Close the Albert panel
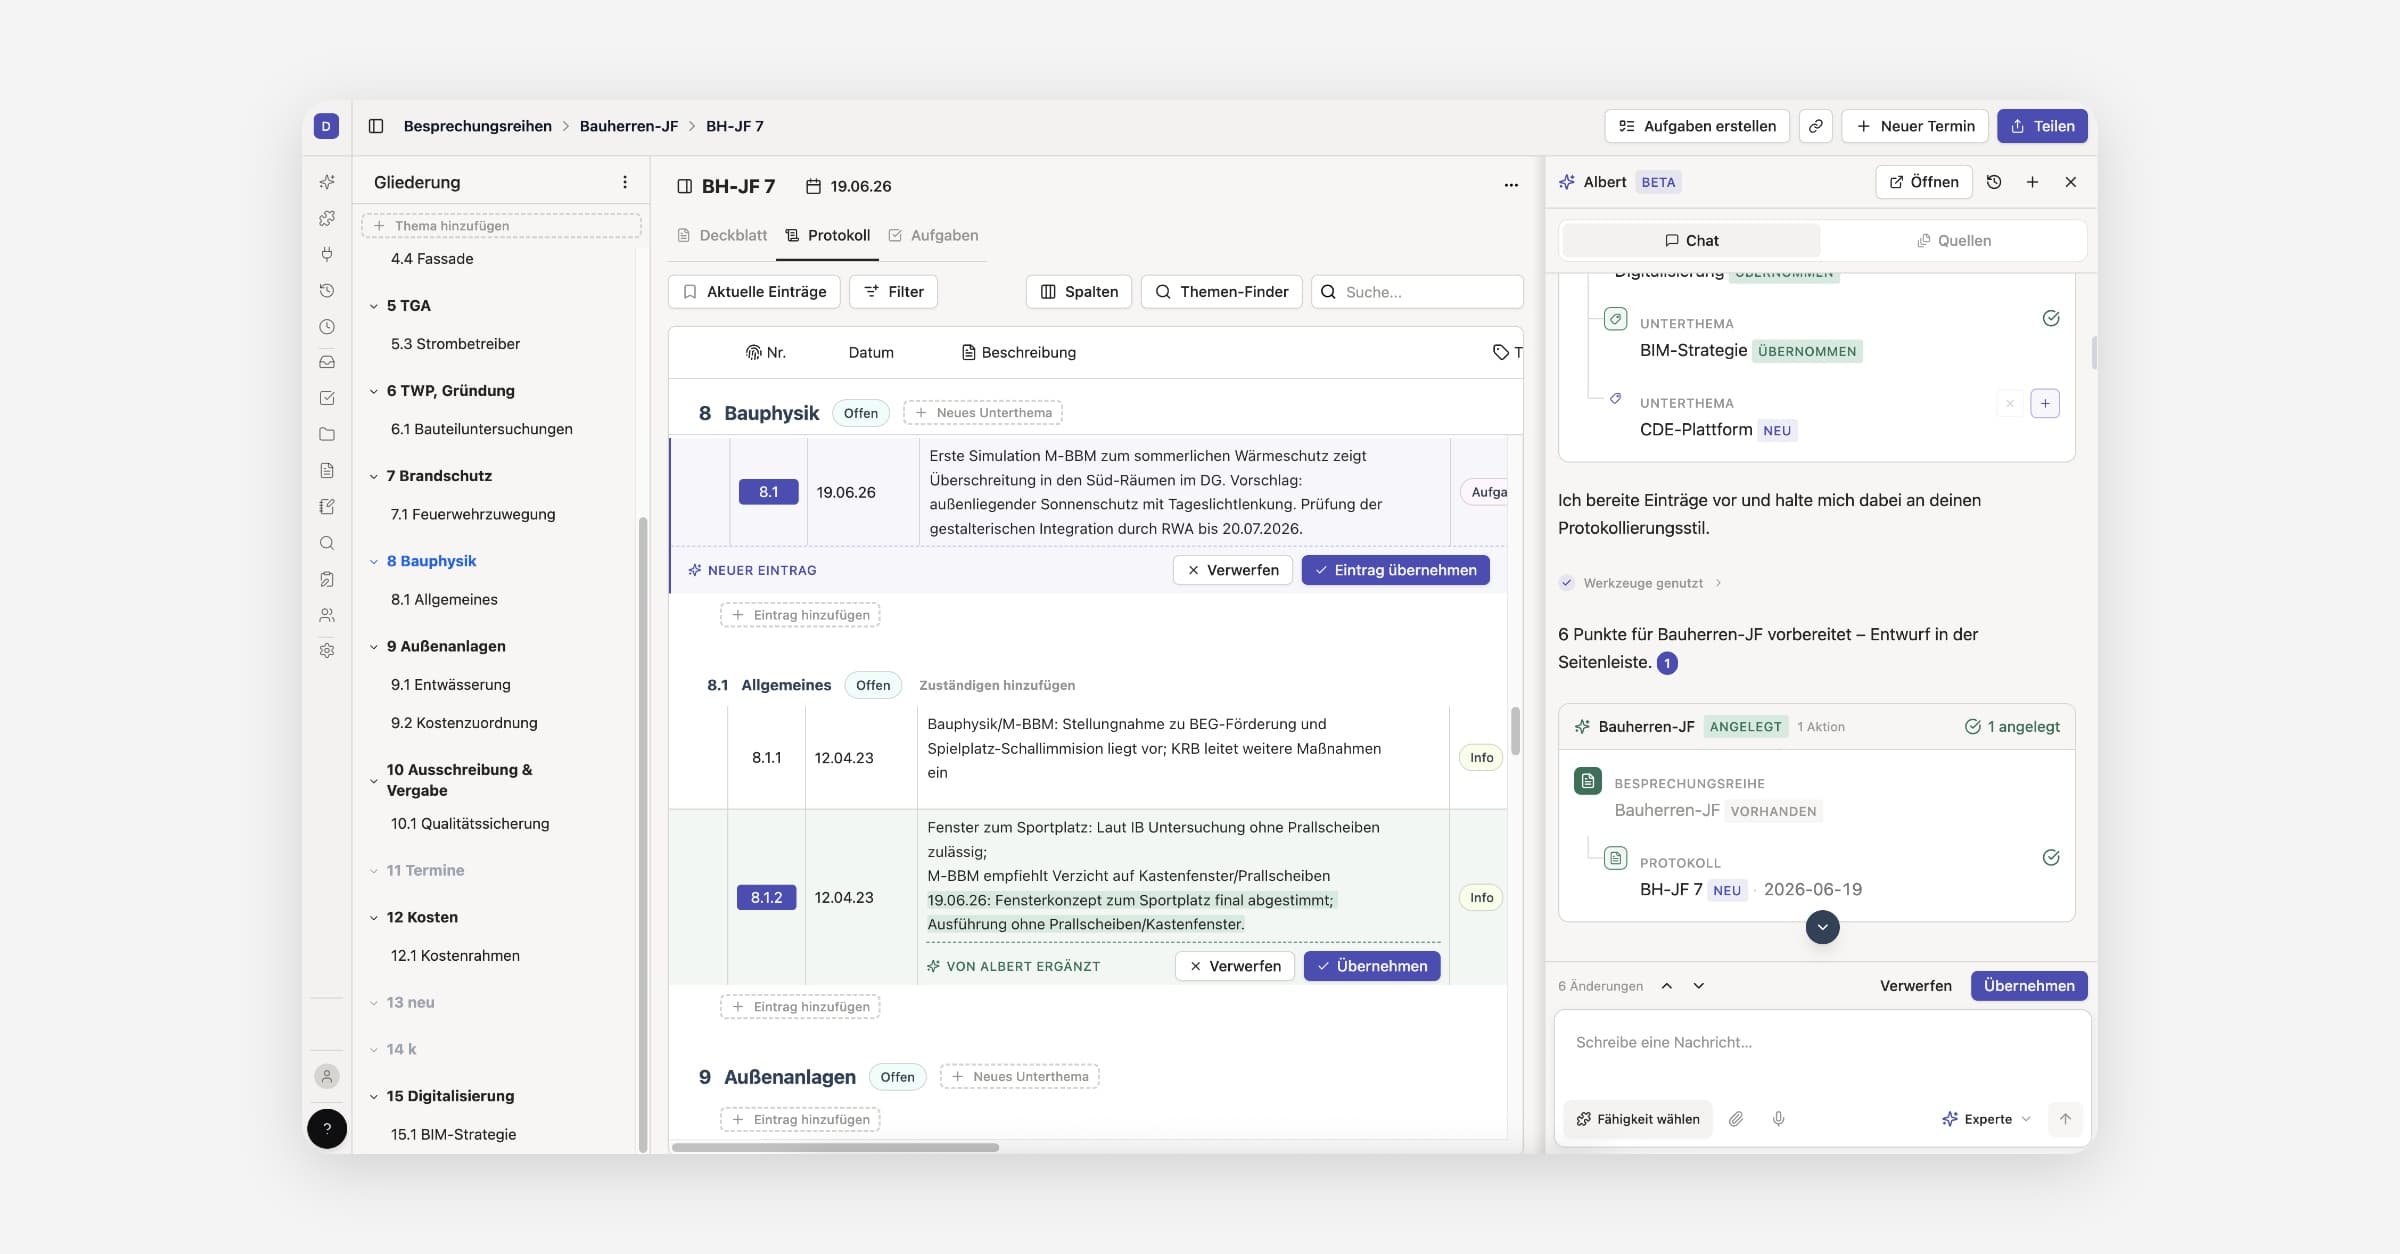 2071,182
